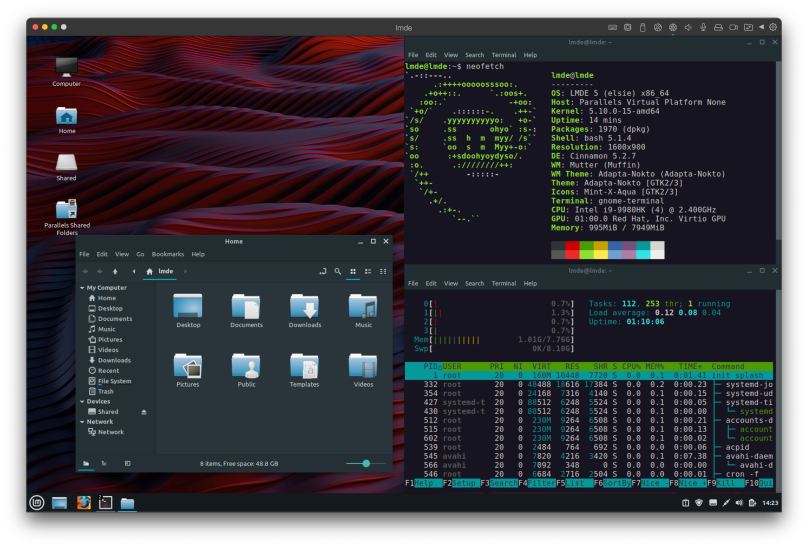Adjust the file manager zoom slider
The image size is (808, 547).
366,464
